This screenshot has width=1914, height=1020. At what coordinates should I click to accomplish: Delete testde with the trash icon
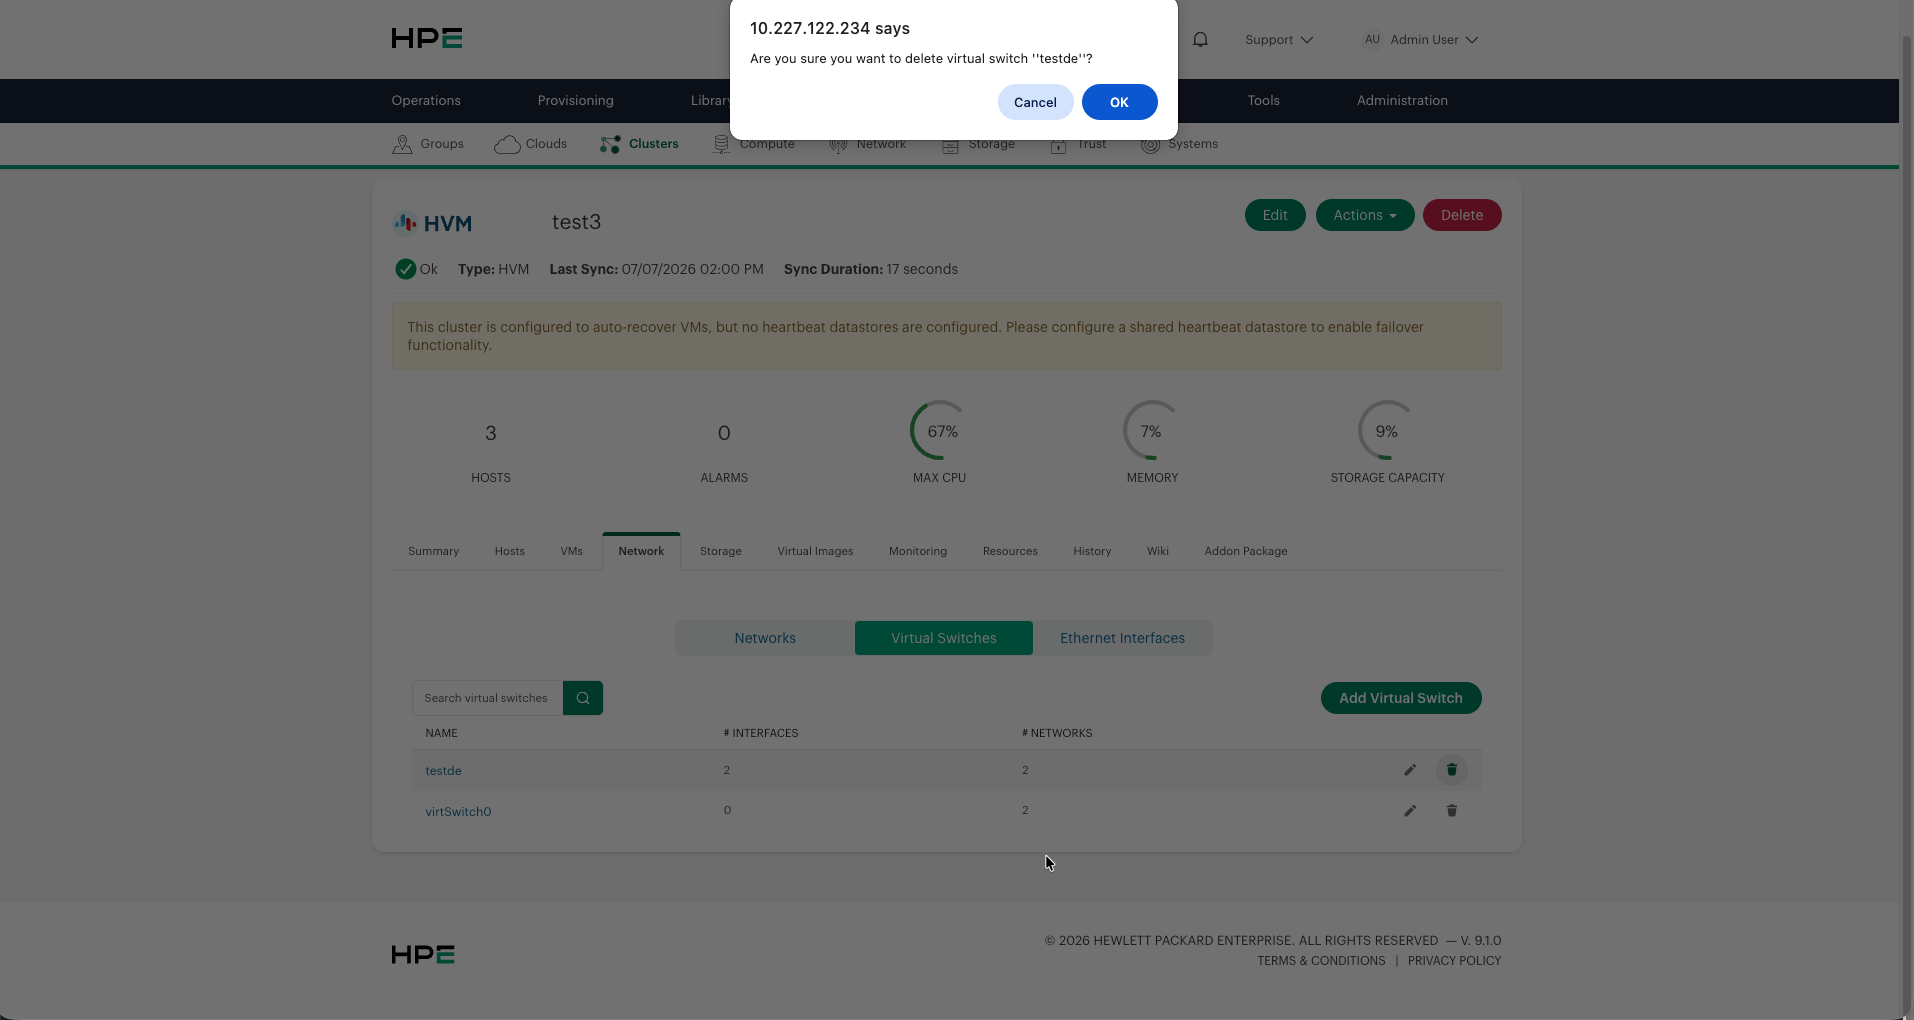pos(1452,770)
